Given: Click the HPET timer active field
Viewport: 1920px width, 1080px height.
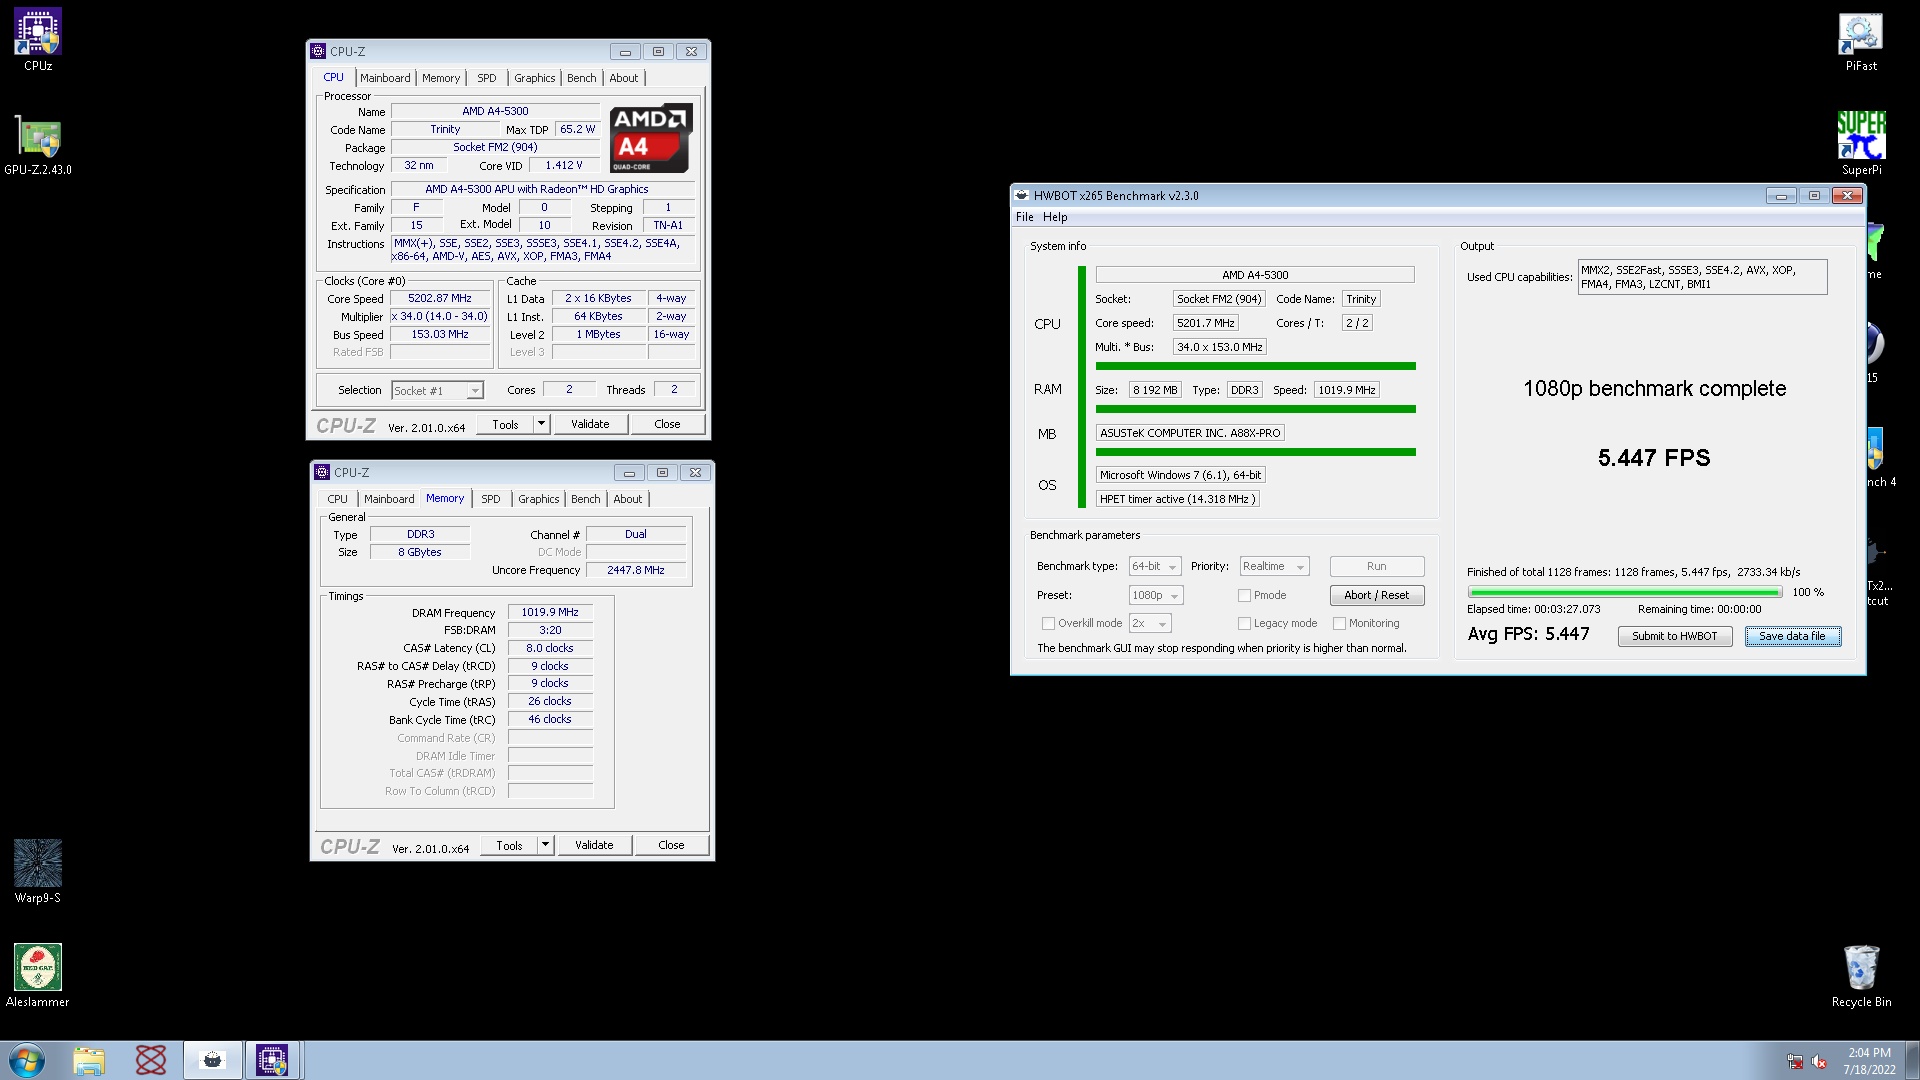Looking at the screenshot, I should (1177, 499).
